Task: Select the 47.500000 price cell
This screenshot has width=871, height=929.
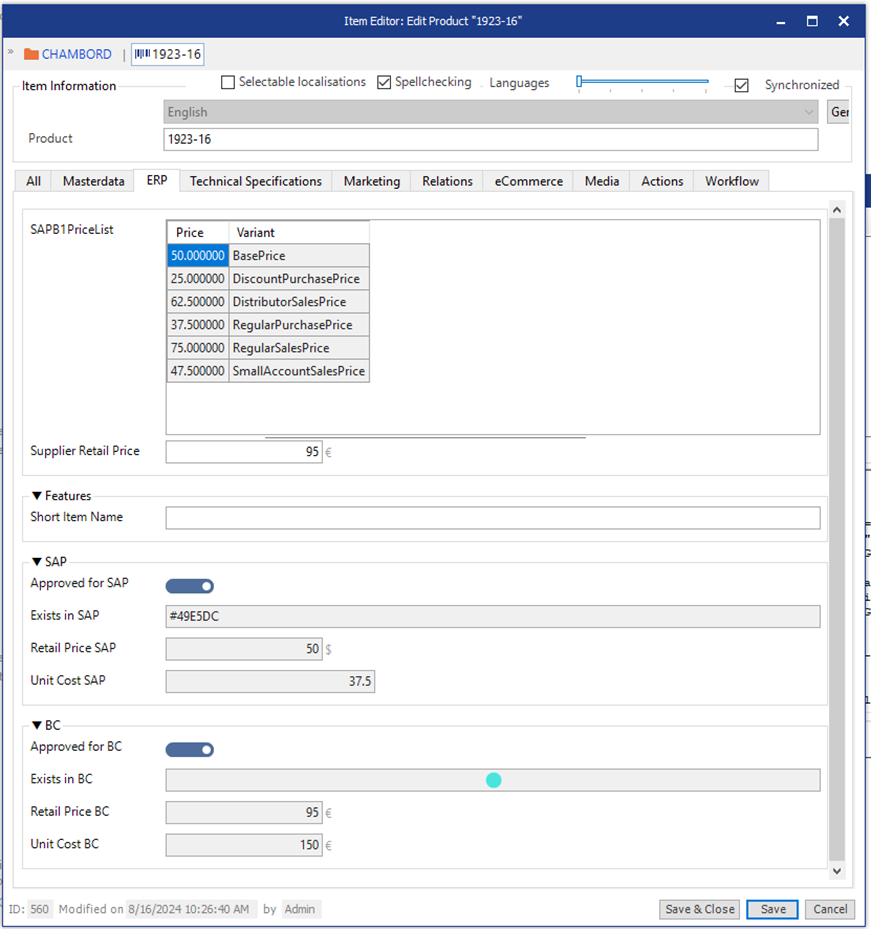Action: [198, 371]
